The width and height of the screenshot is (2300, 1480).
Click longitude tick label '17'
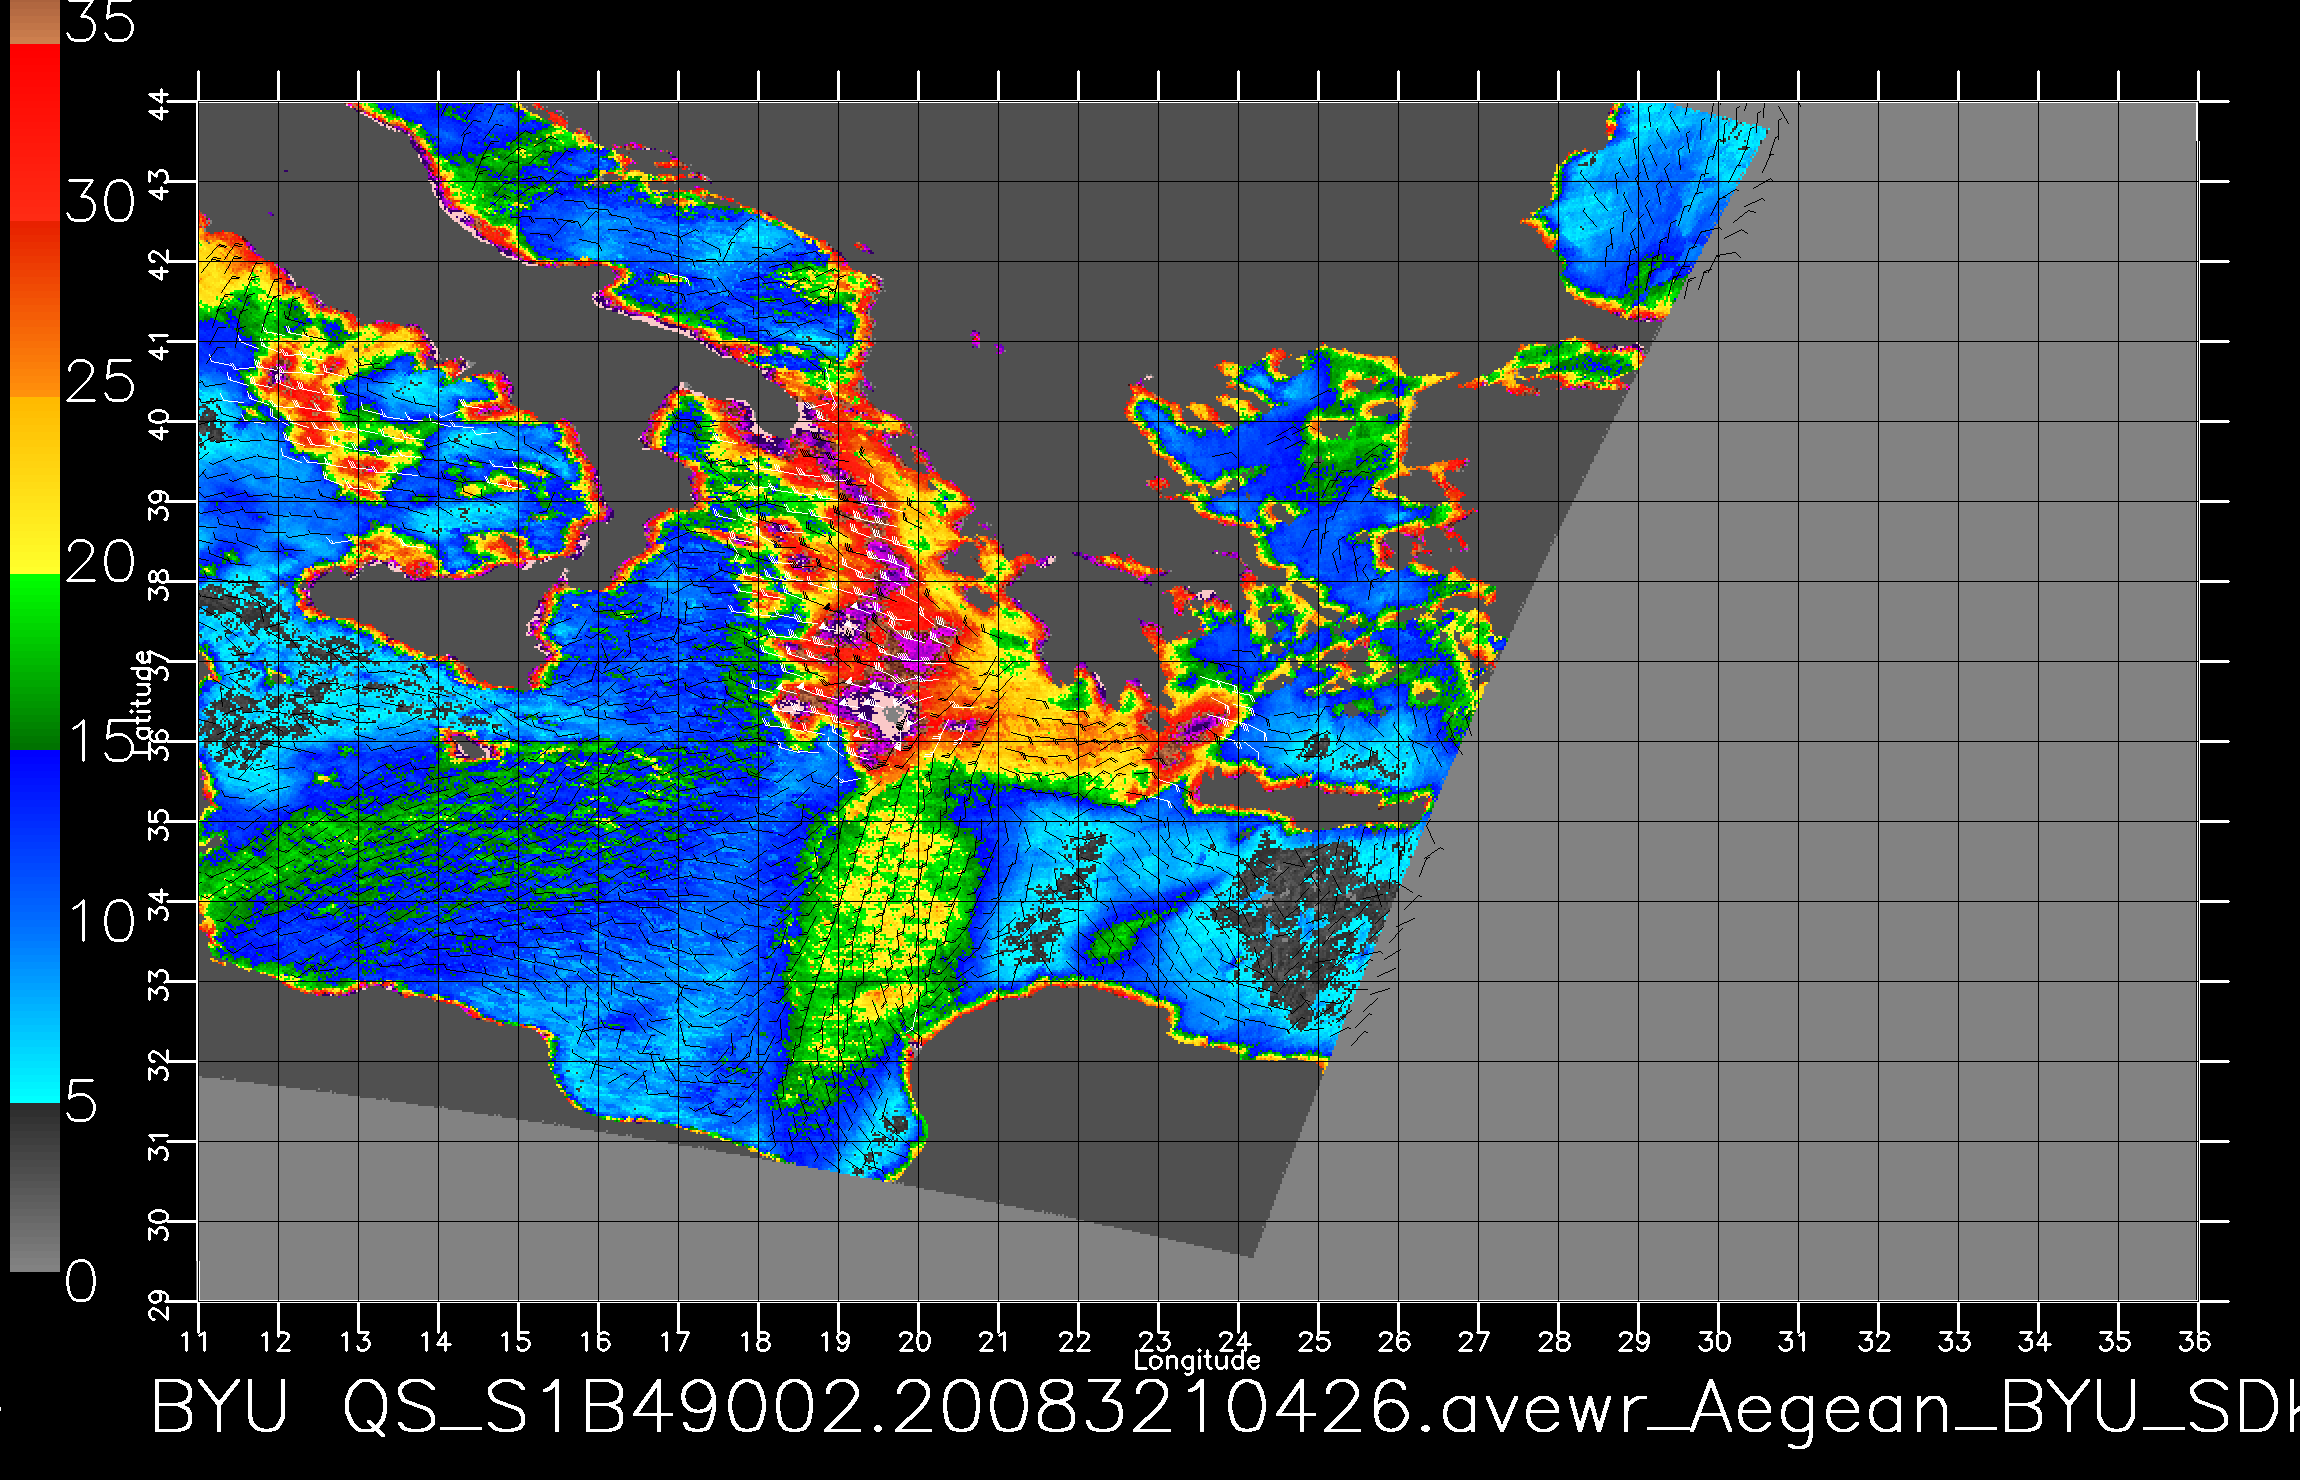675,1341
